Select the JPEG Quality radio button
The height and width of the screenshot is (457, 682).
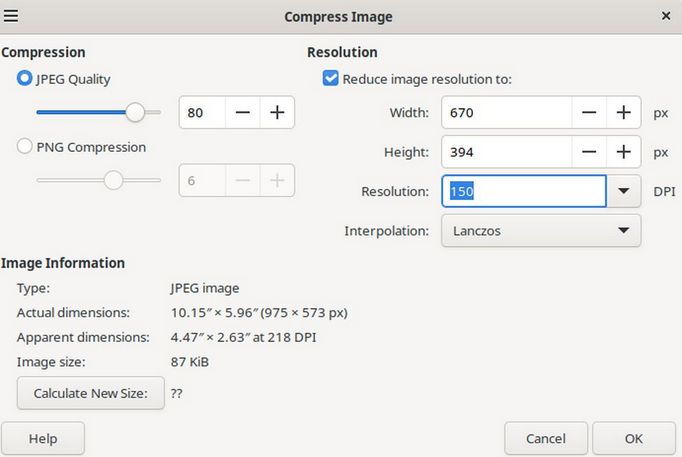(25, 79)
